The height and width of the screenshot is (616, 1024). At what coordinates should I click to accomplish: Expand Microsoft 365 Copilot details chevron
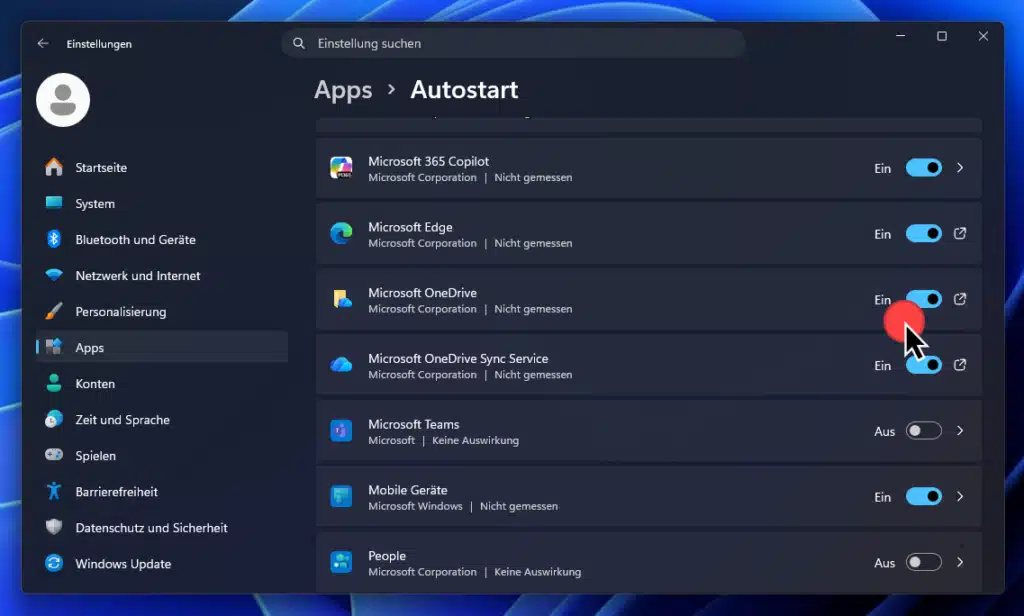click(959, 168)
